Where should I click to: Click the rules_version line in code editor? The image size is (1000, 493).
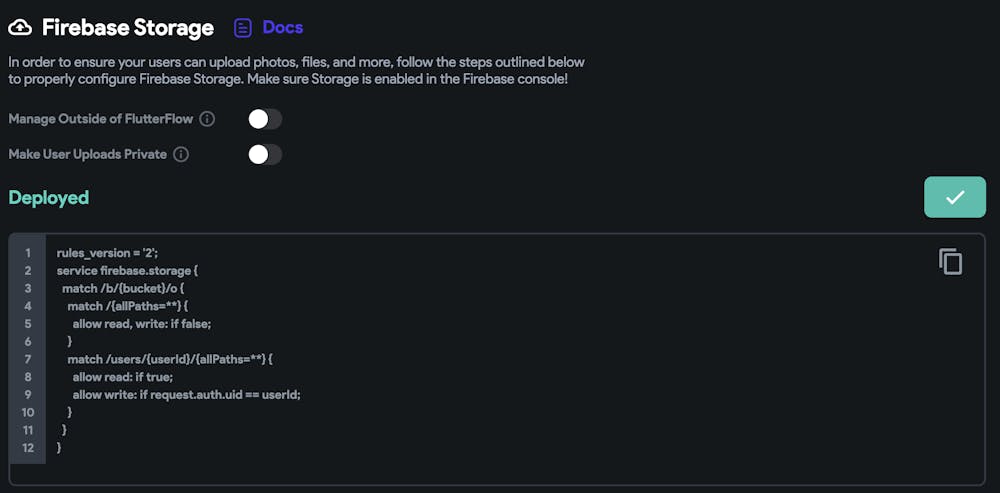tap(100, 253)
